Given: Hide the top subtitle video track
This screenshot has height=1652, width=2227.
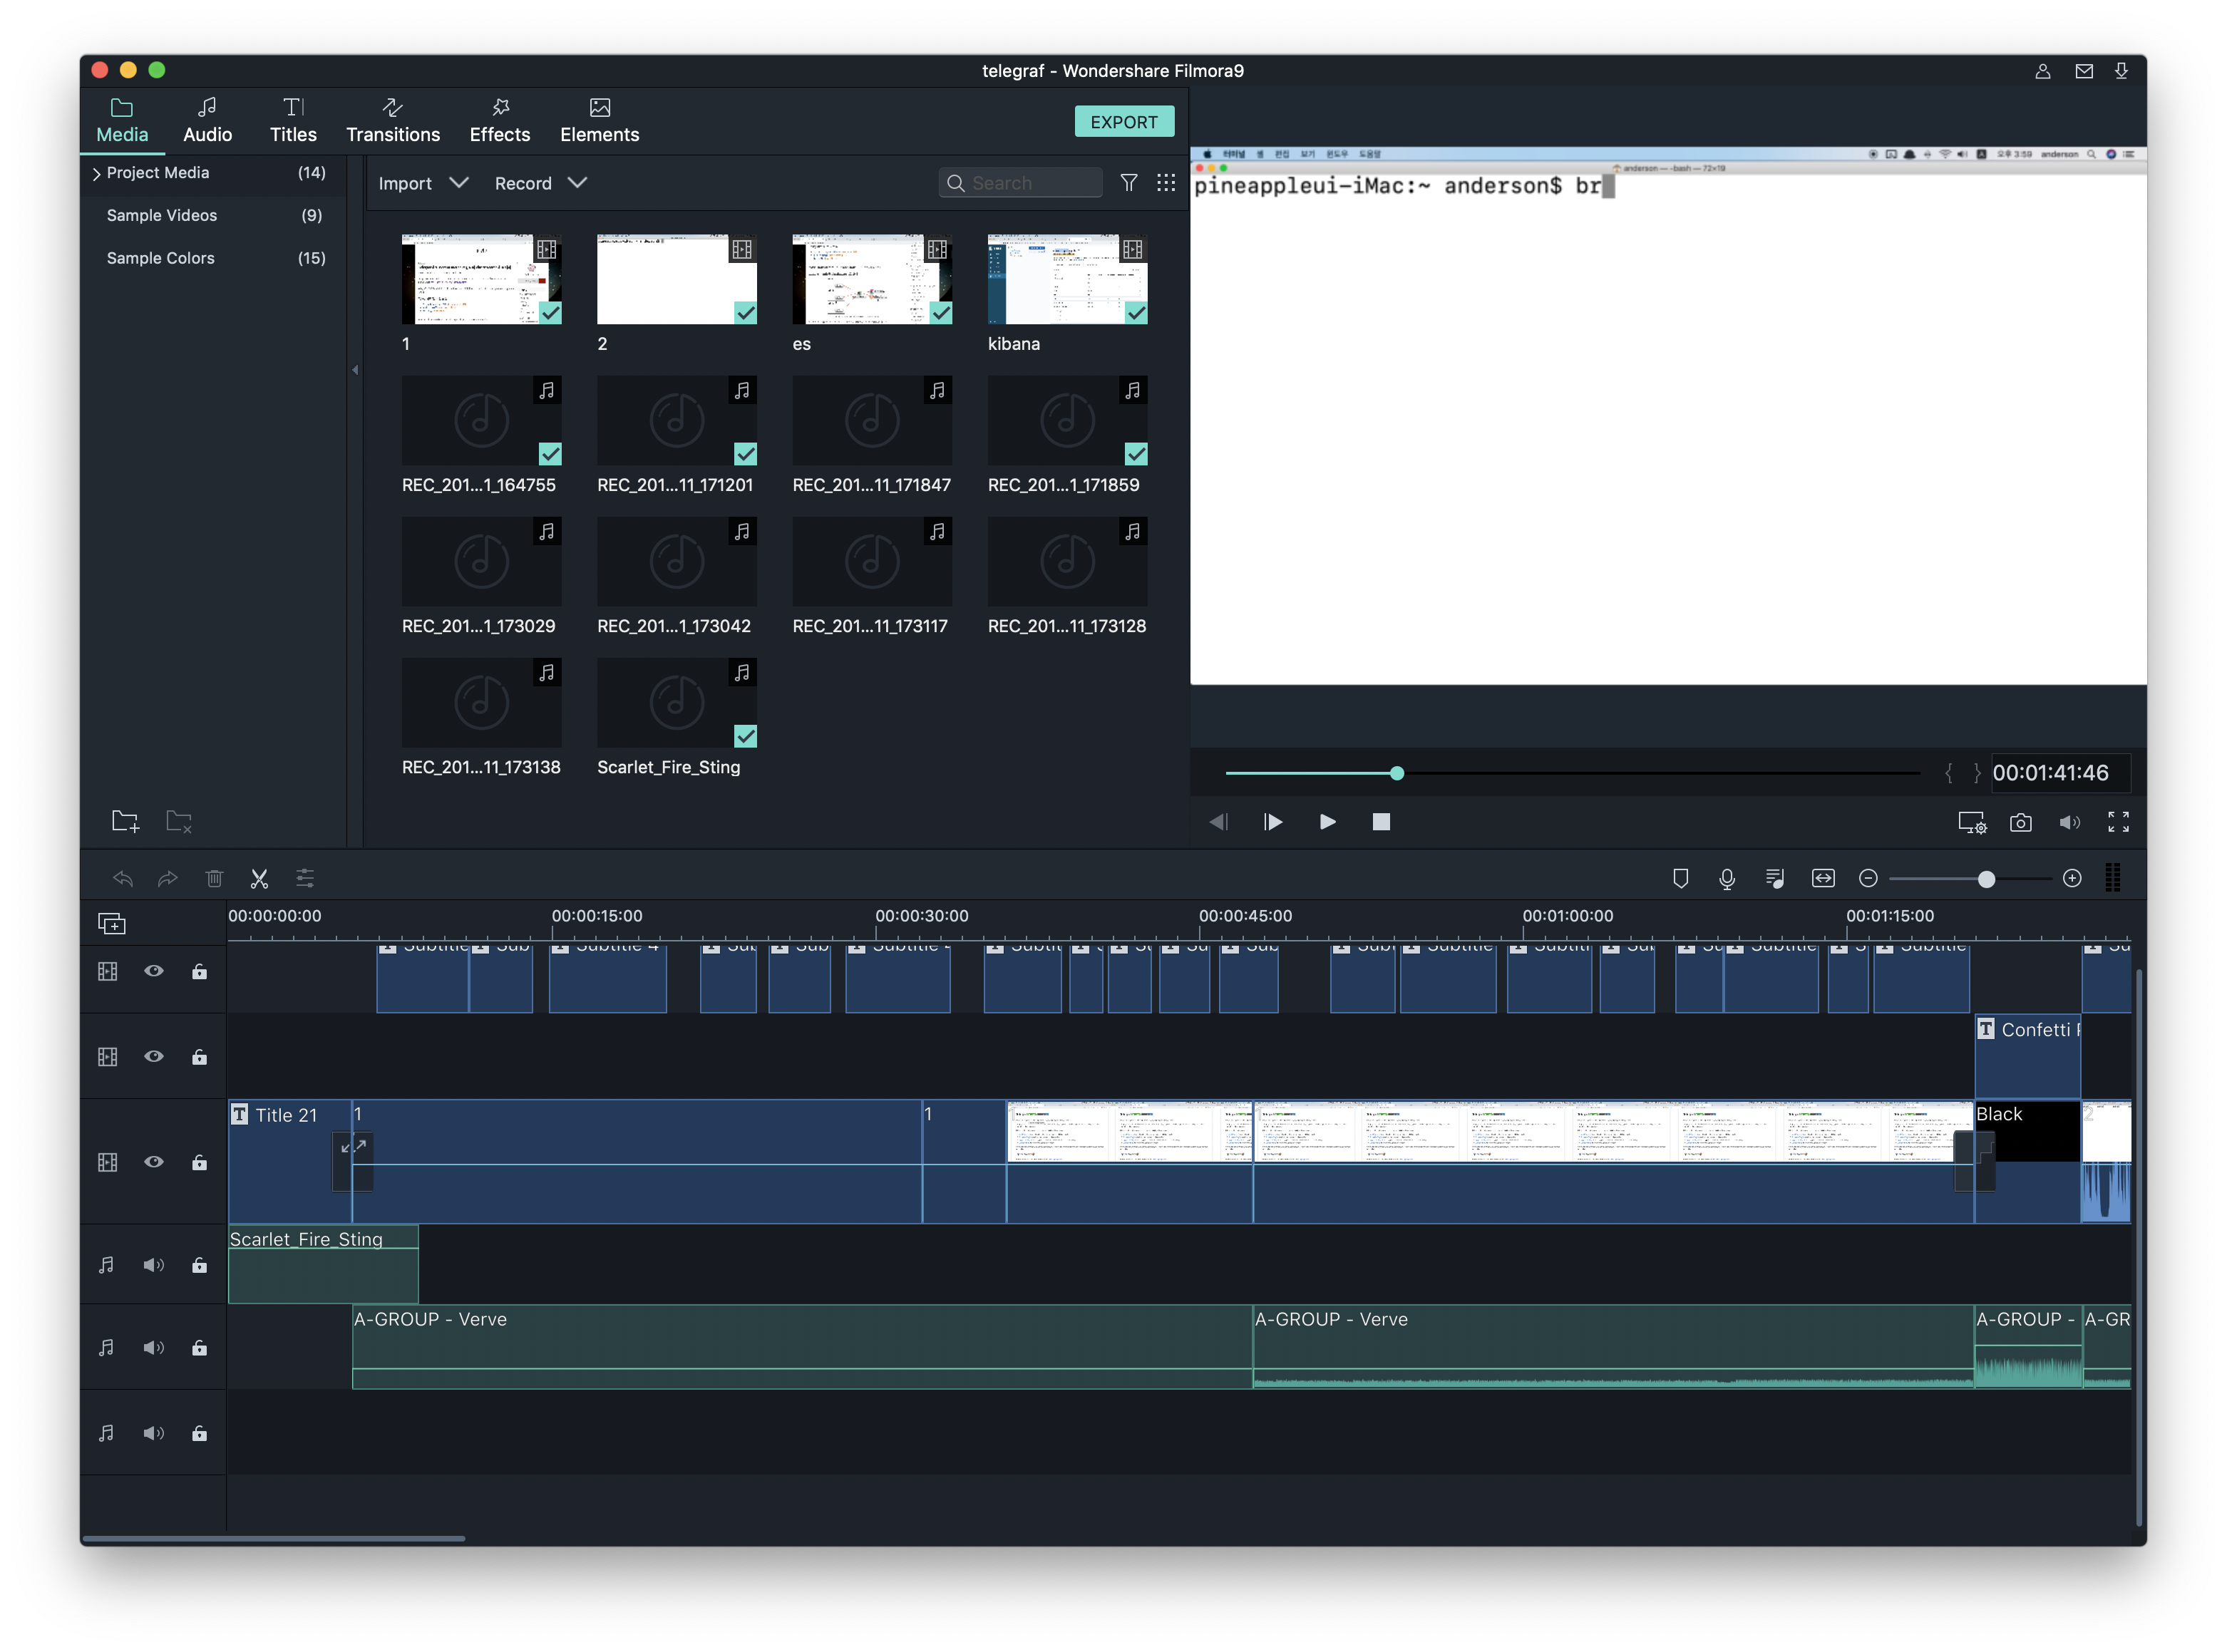Looking at the screenshot, I should 153,971.
